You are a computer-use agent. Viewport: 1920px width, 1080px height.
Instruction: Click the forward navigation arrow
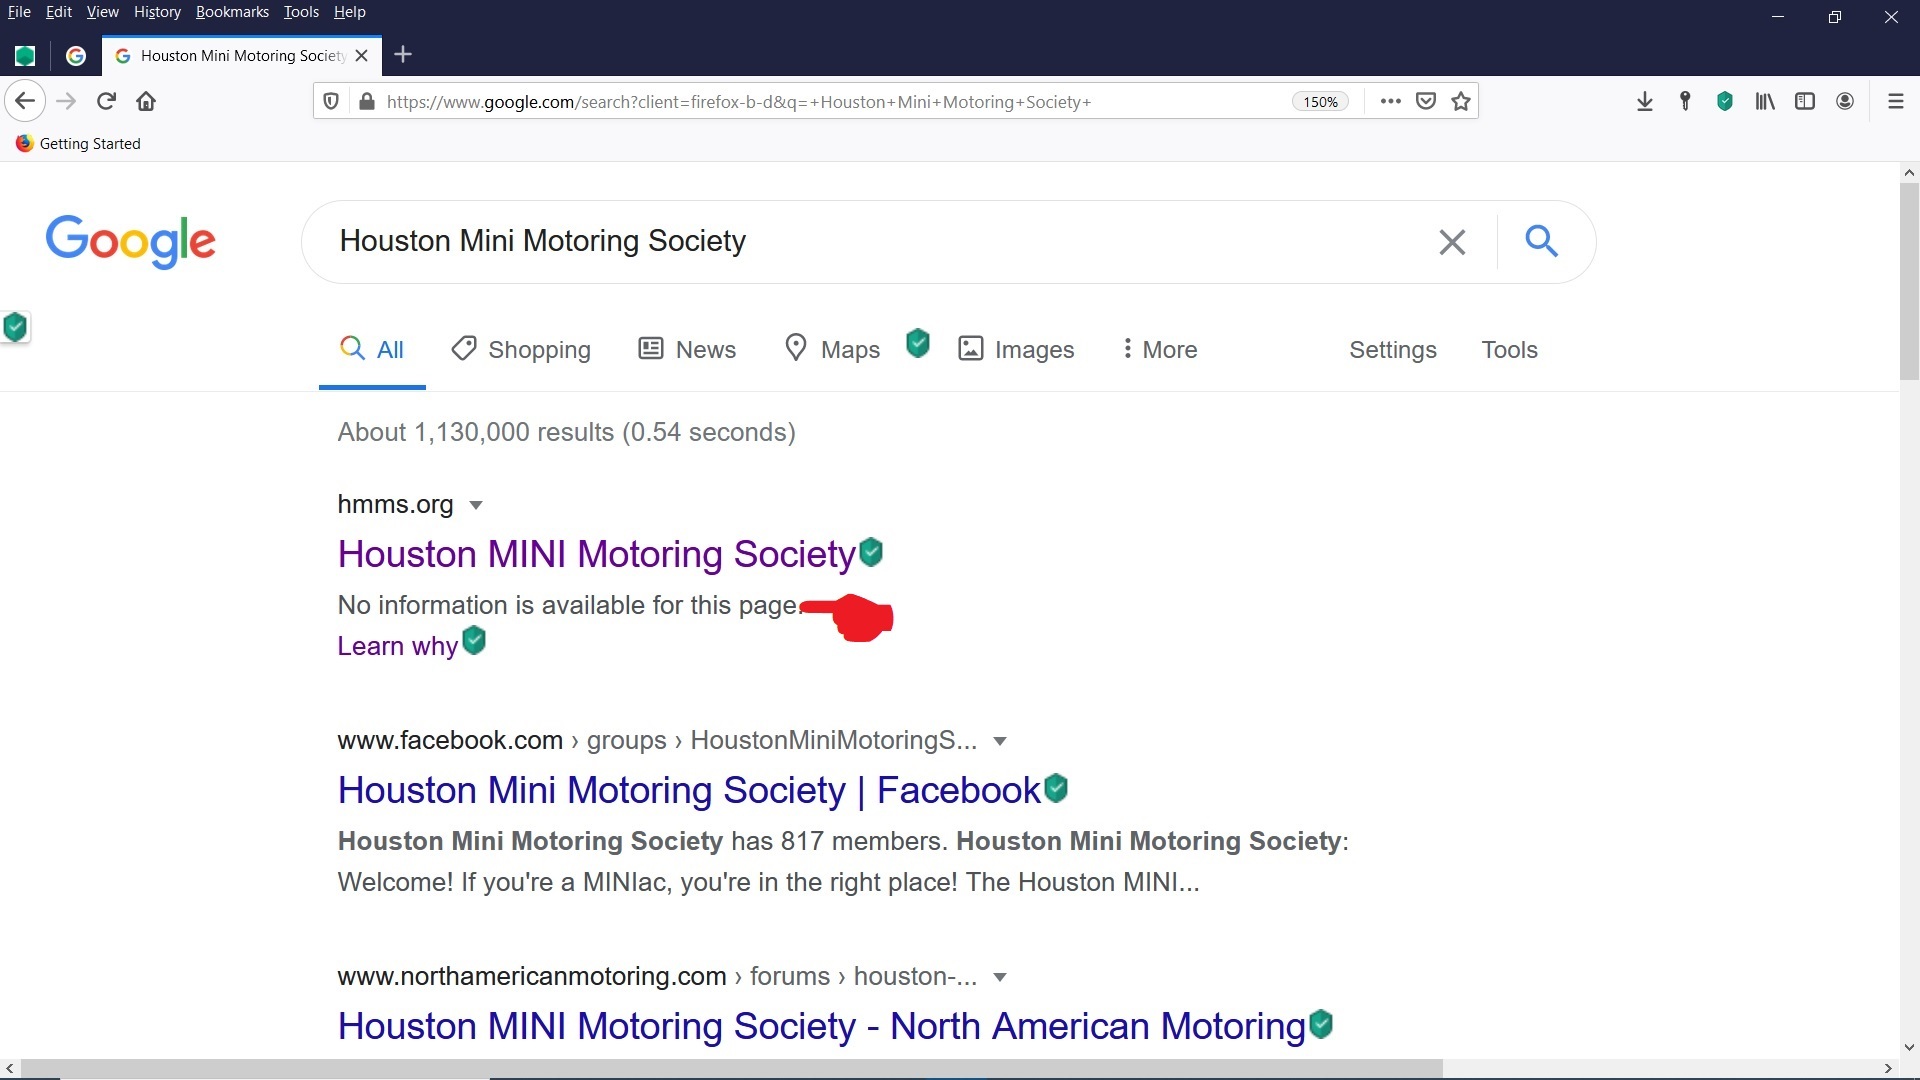66,101
